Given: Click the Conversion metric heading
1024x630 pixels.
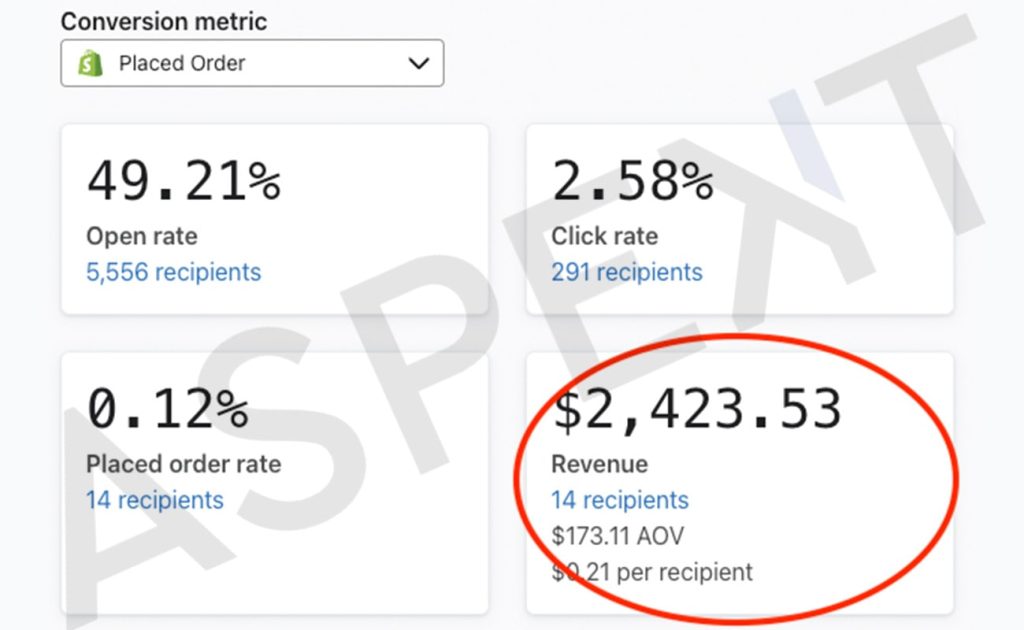Looking at the screenshot, I should click(164, 22).
